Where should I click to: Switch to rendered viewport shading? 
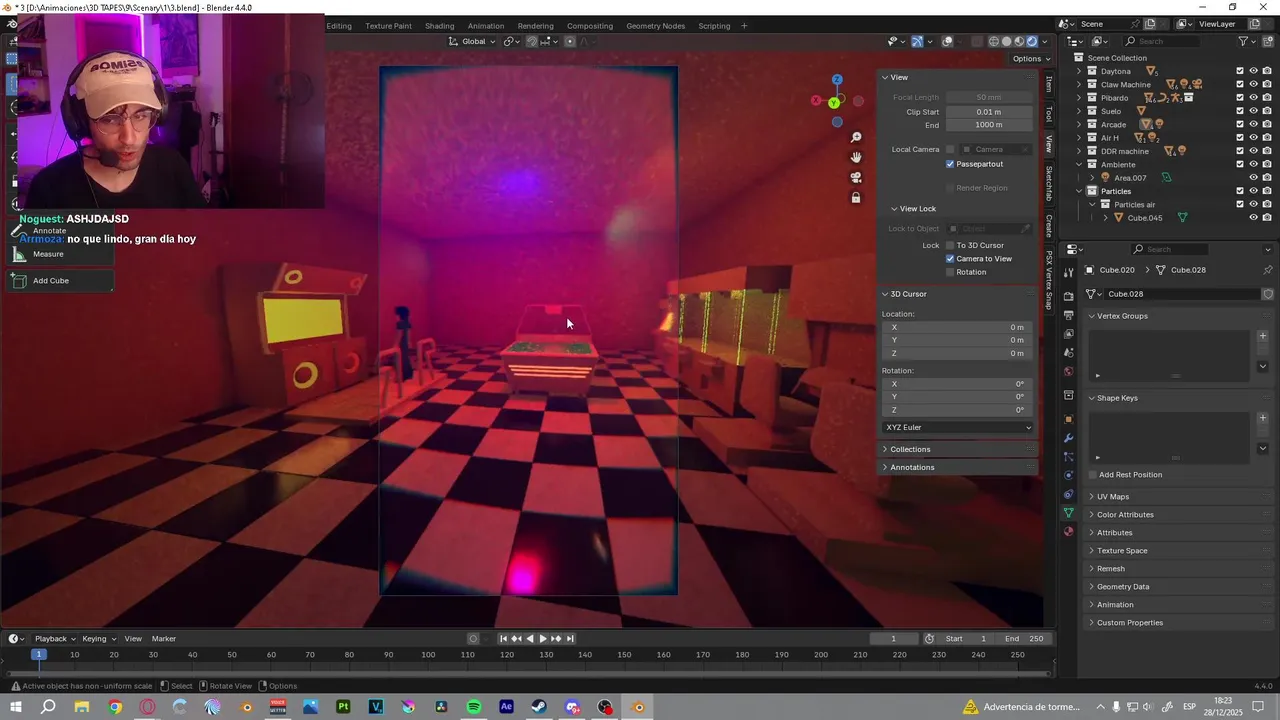[x=1032, y=41]
